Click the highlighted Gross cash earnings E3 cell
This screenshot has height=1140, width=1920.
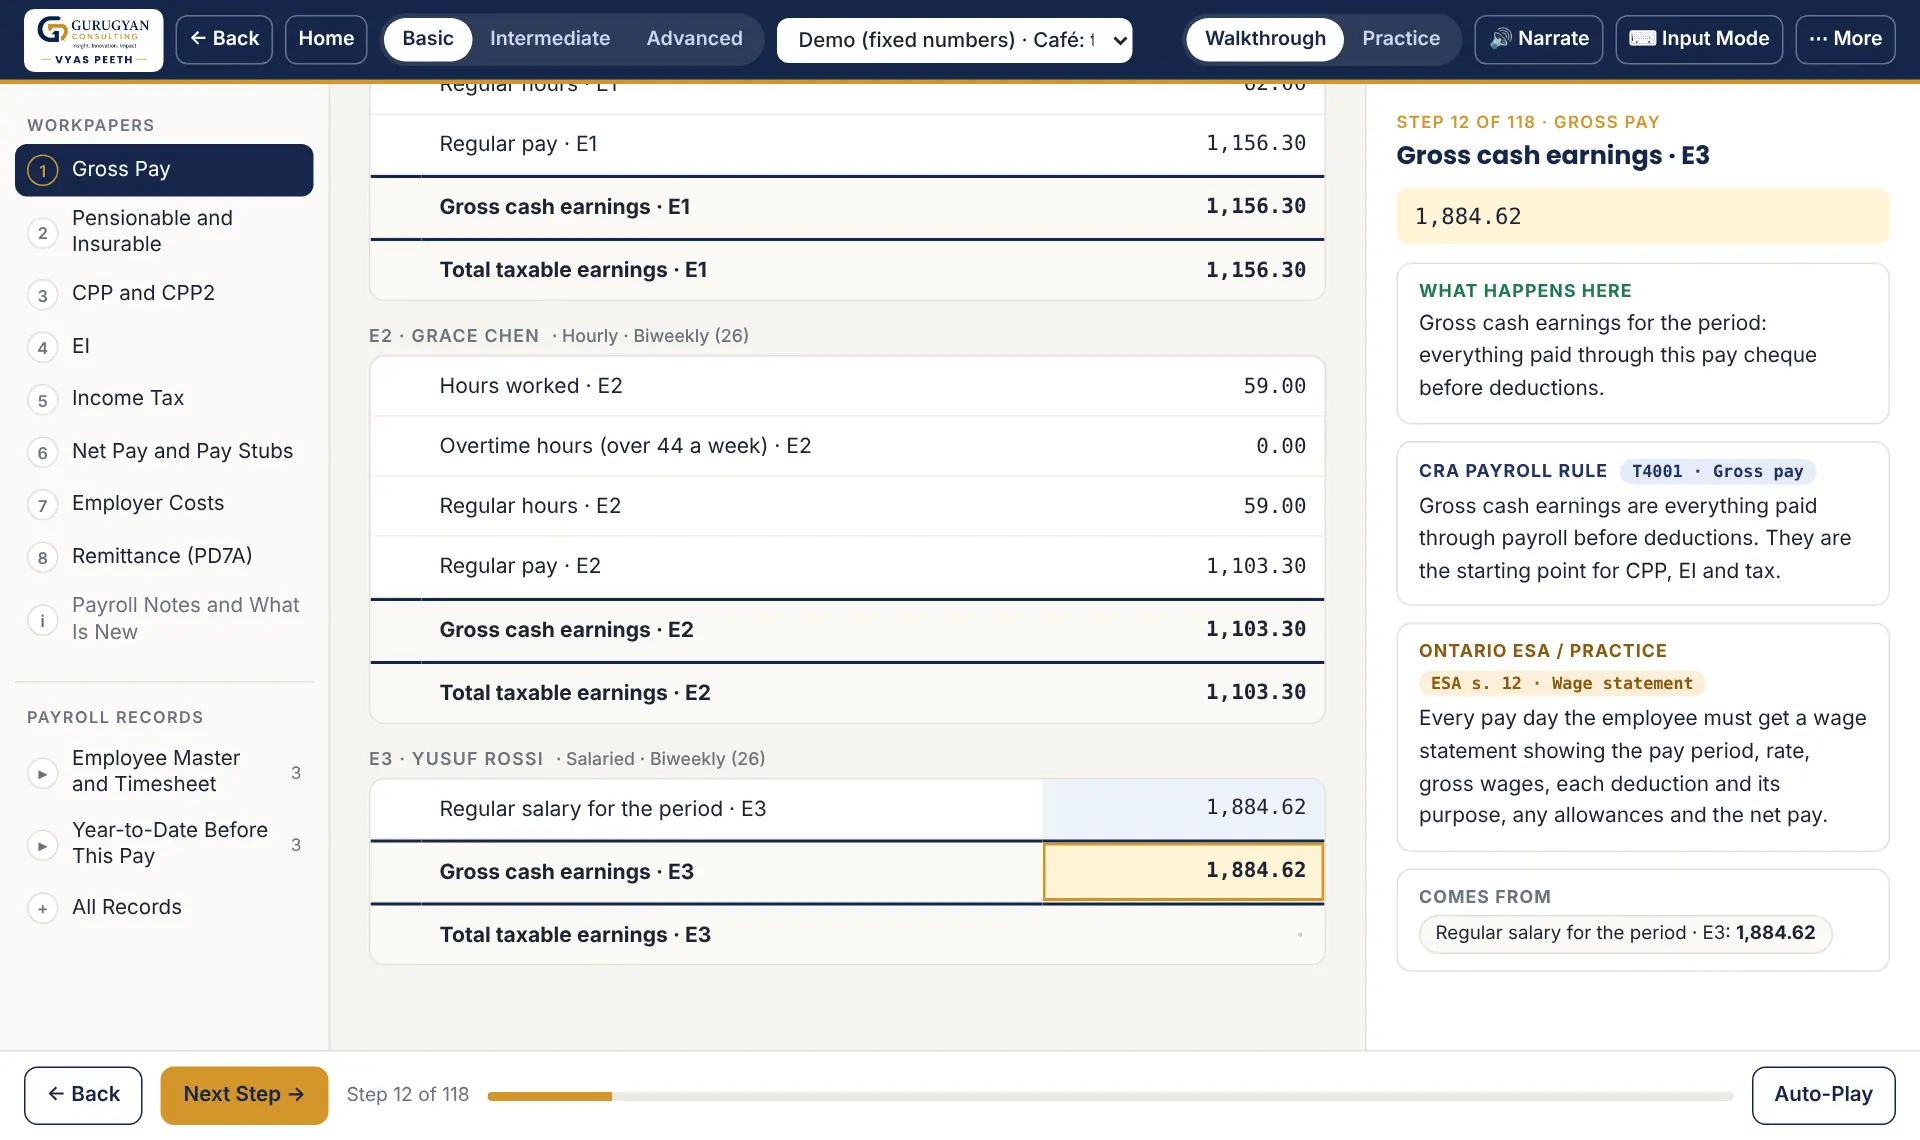(x=1183, y=872)
